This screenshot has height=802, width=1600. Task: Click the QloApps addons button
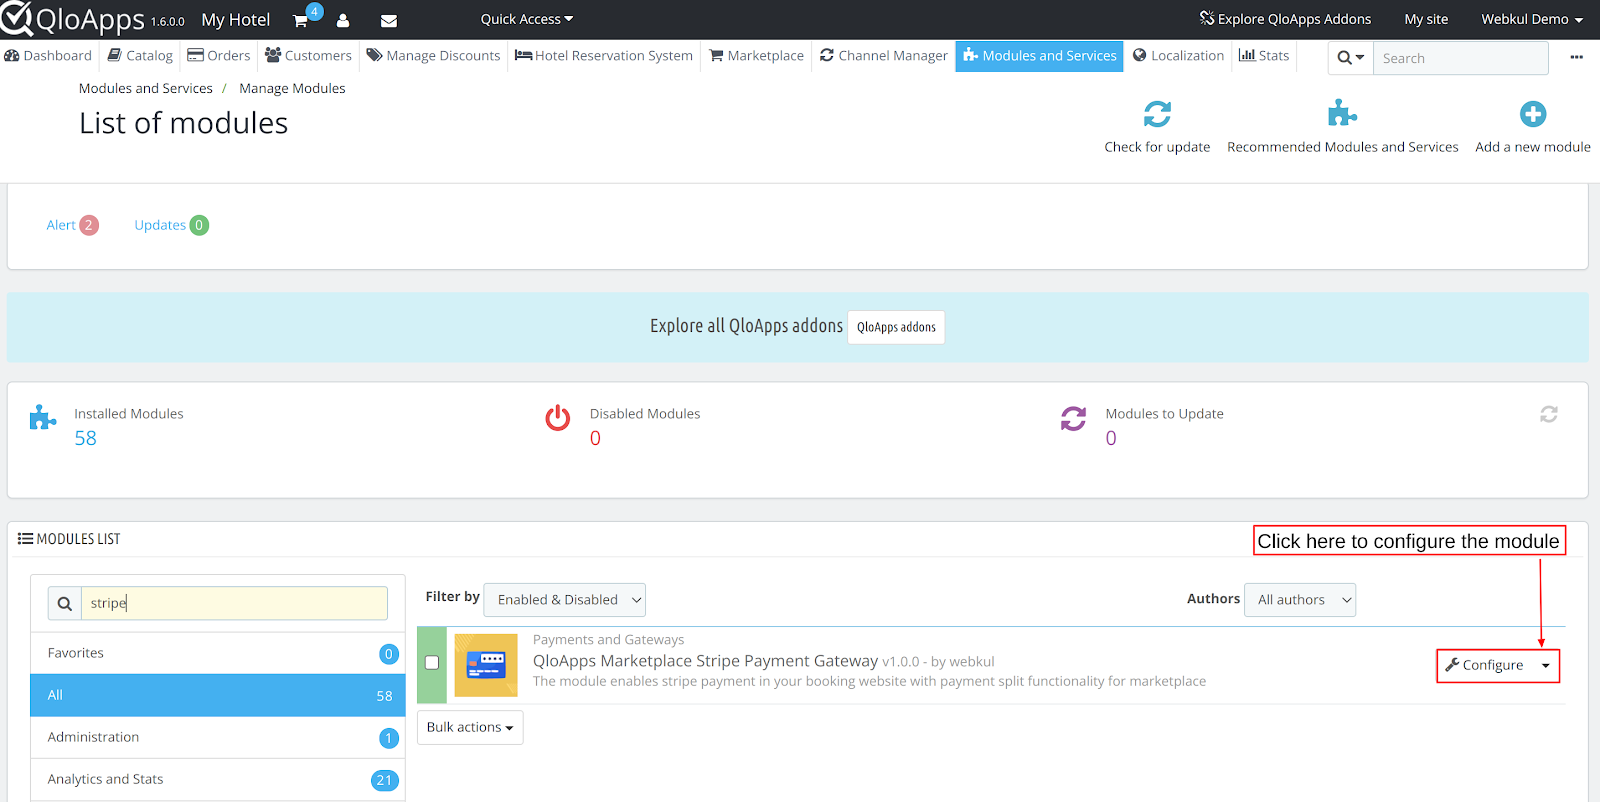click(x=896, y=327)
